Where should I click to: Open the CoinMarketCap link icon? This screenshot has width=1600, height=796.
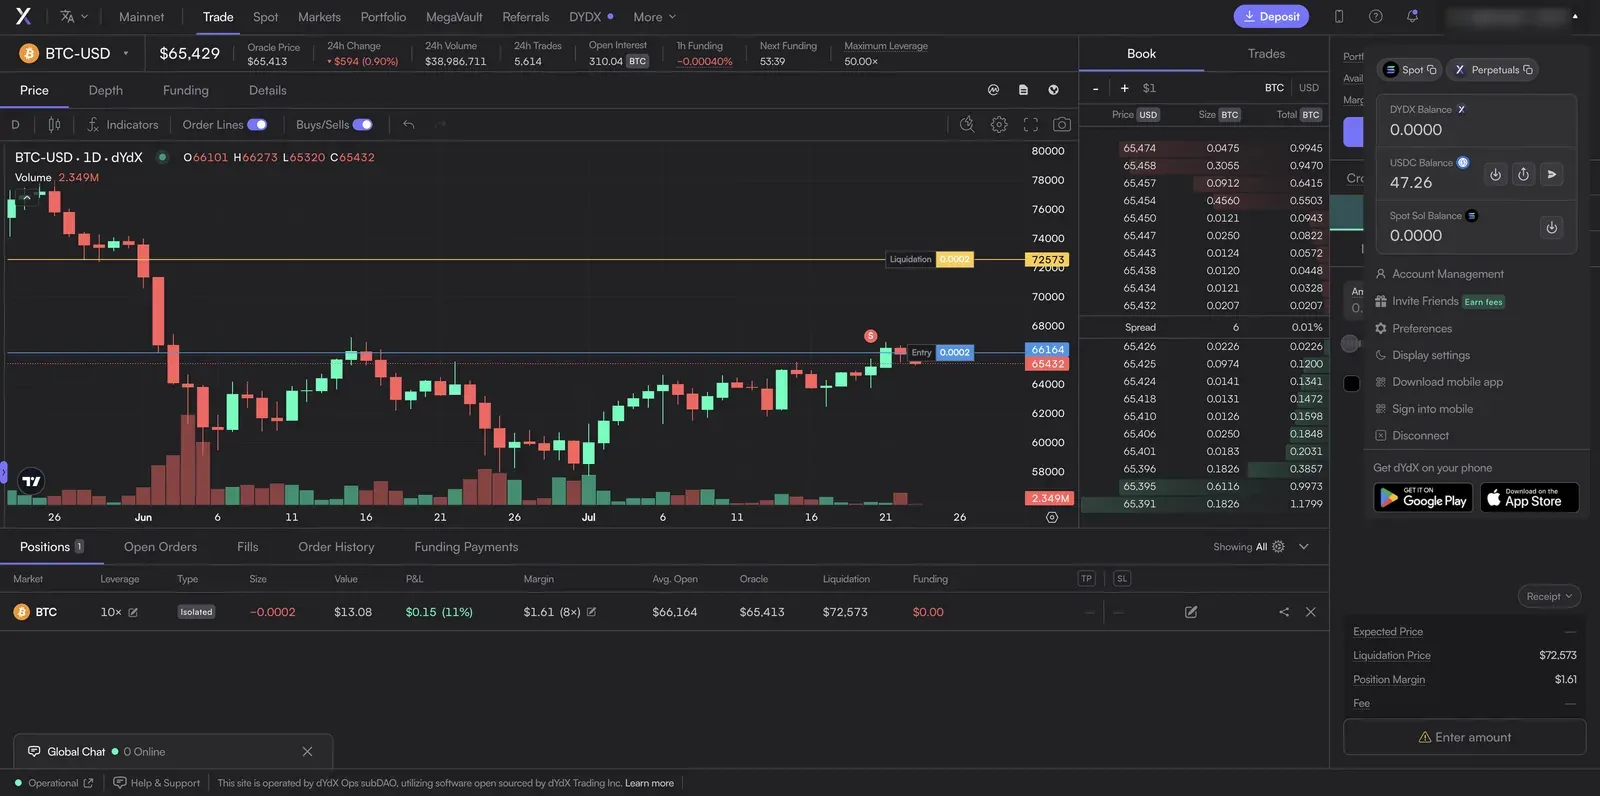pos(993,90)
